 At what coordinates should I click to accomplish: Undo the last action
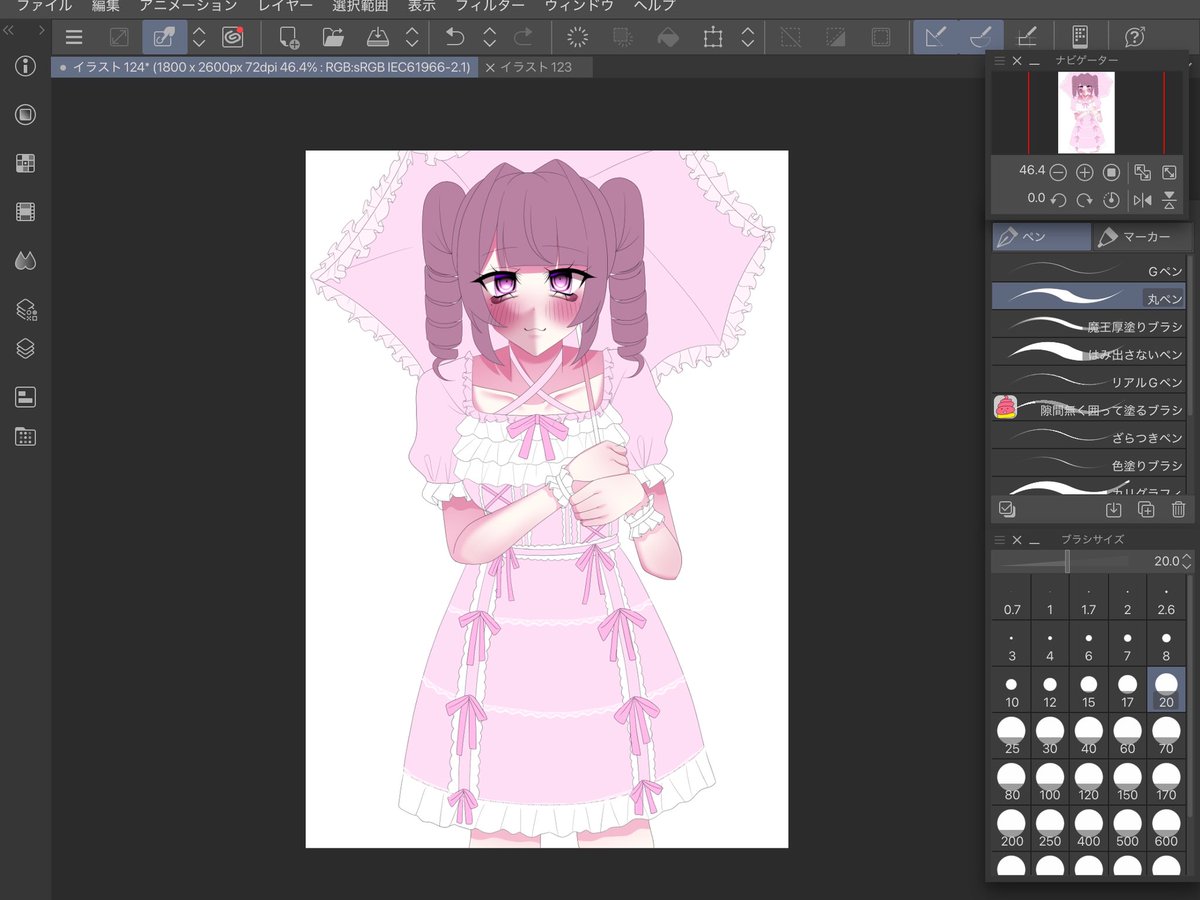454,38
